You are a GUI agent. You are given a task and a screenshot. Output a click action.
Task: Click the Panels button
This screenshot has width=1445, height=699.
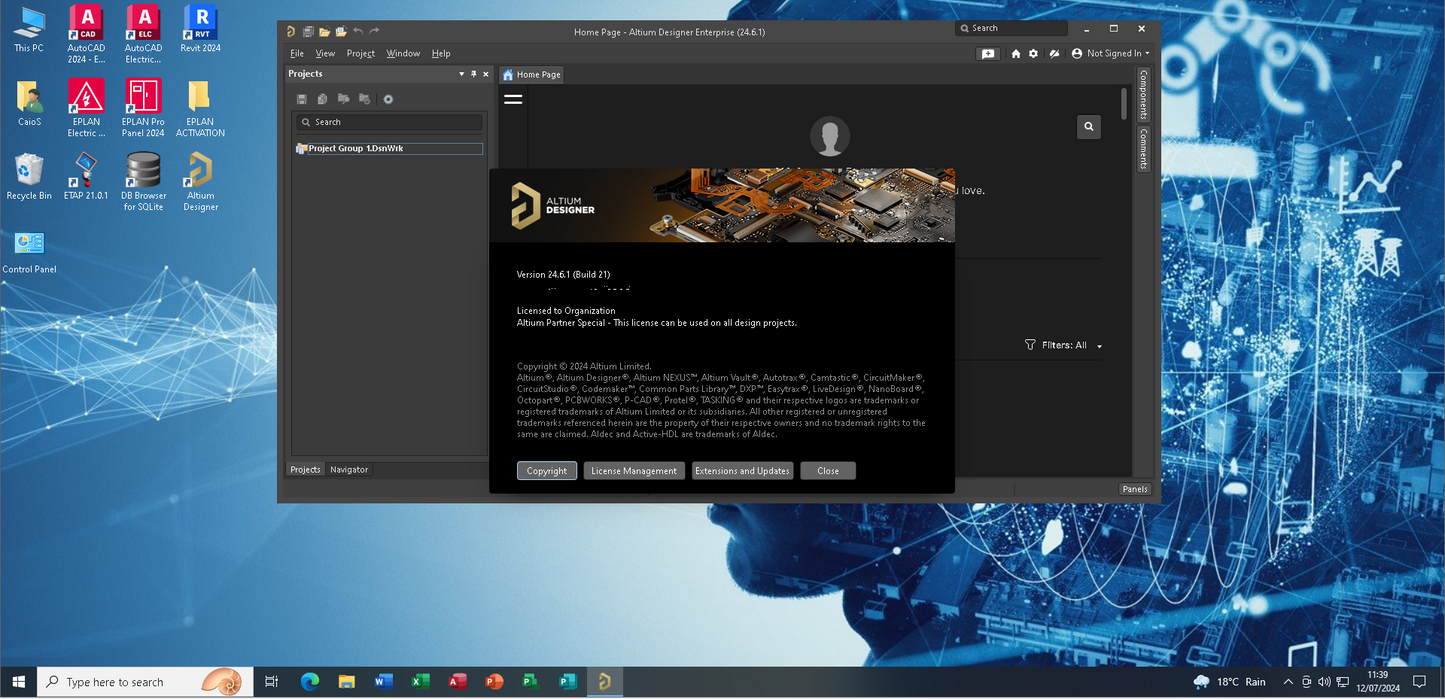click(1135, 489)
